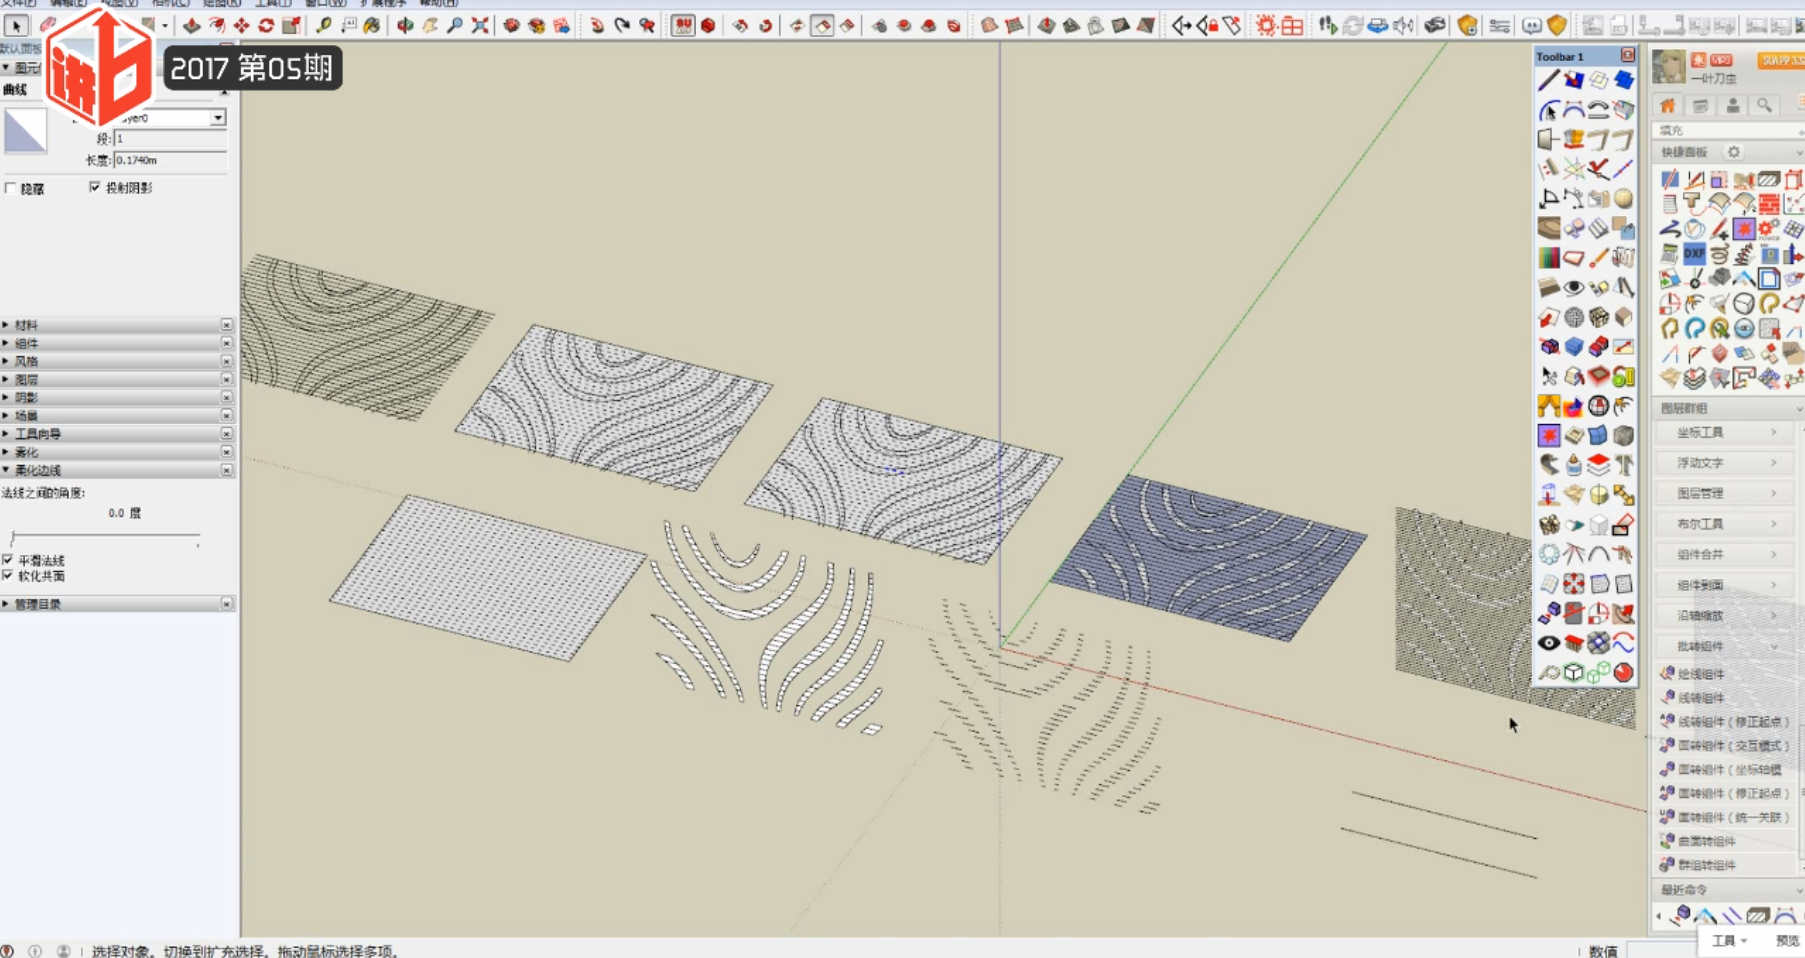
Task: Pick the Move tool with four red arrows
Action: pos(241,25)
